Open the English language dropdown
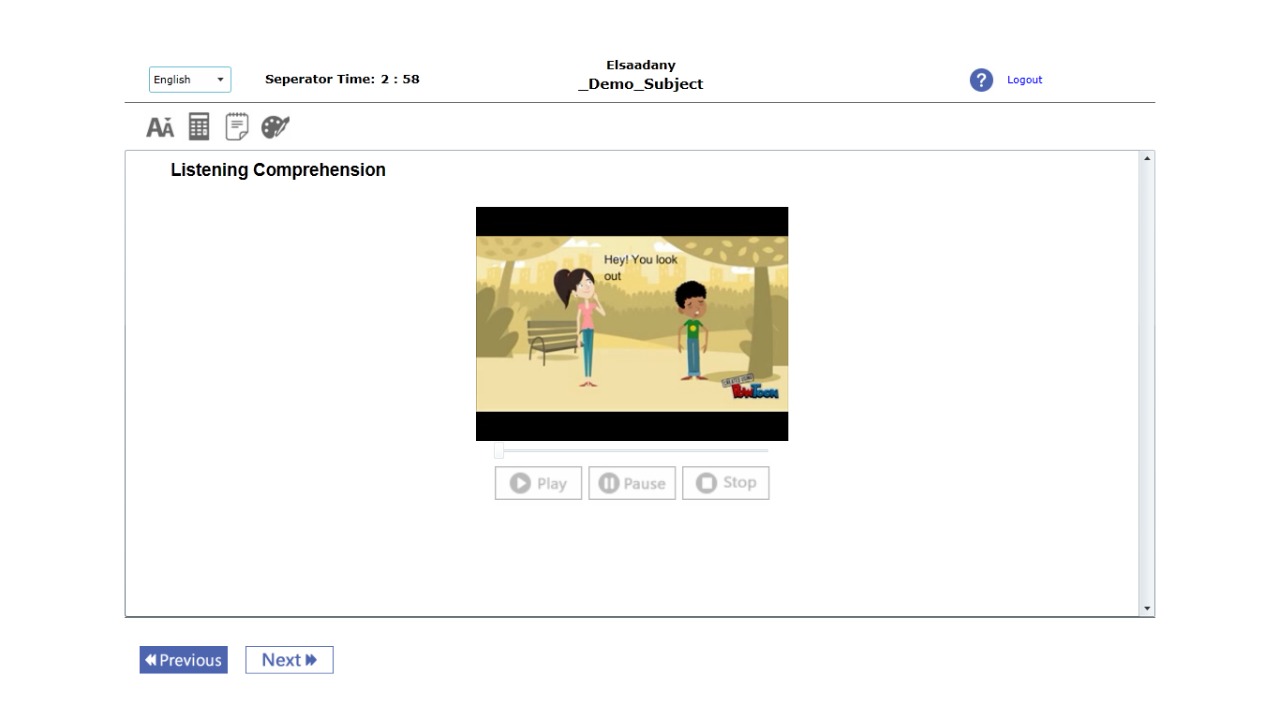This screenshot has height=719, width=1280. pyautogui.click(x=190, y=80)
